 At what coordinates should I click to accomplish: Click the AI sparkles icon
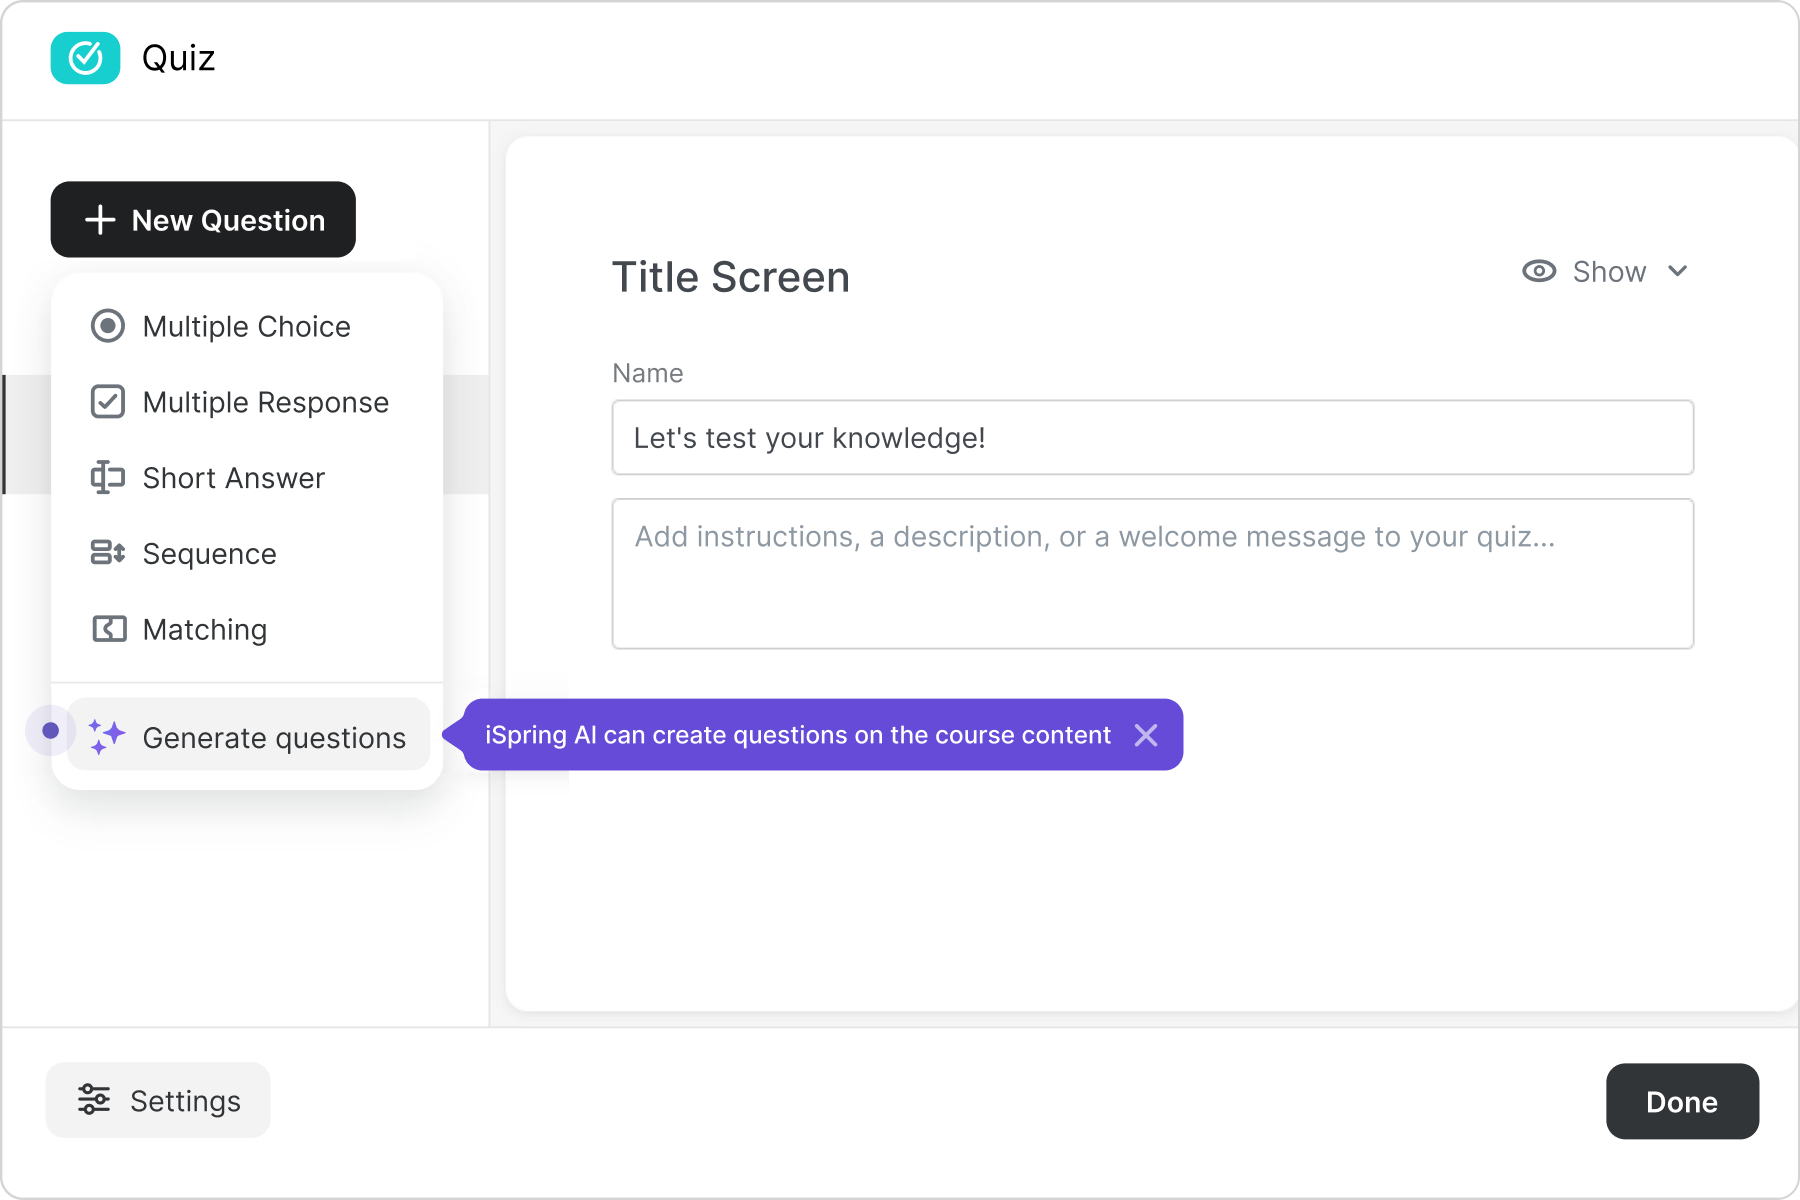106,736
